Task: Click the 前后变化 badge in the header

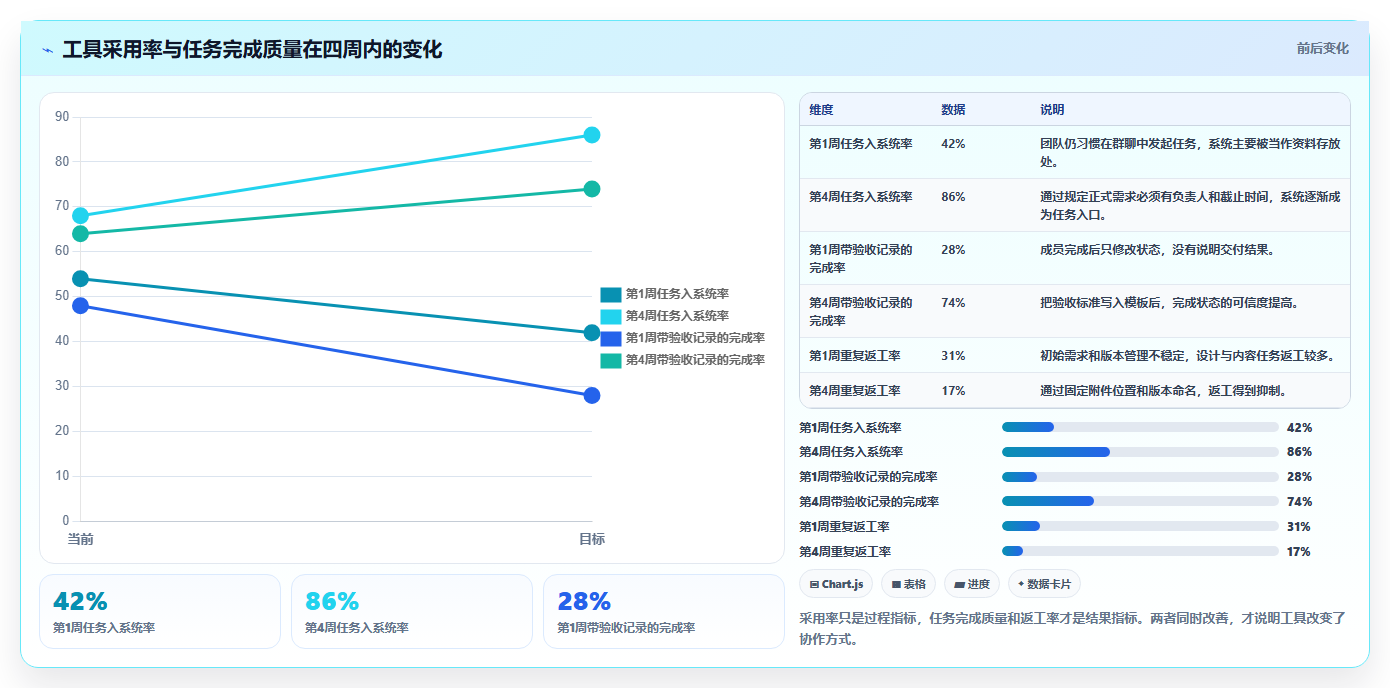Action: pyautogui.click(x=1322, y=48)
